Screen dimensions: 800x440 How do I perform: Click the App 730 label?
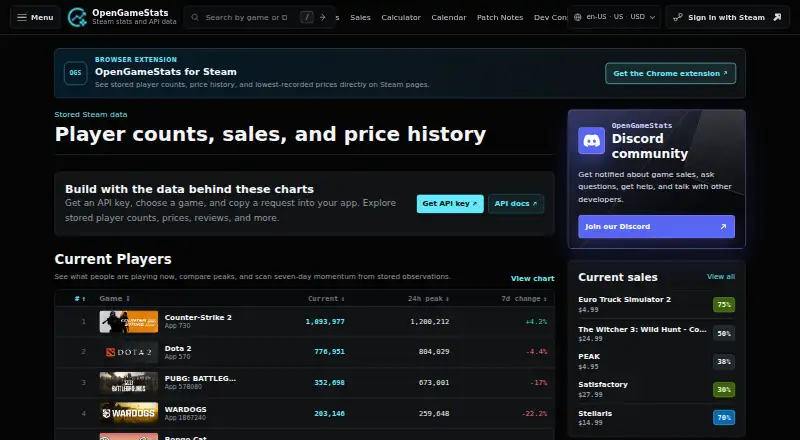pos(178,326)
